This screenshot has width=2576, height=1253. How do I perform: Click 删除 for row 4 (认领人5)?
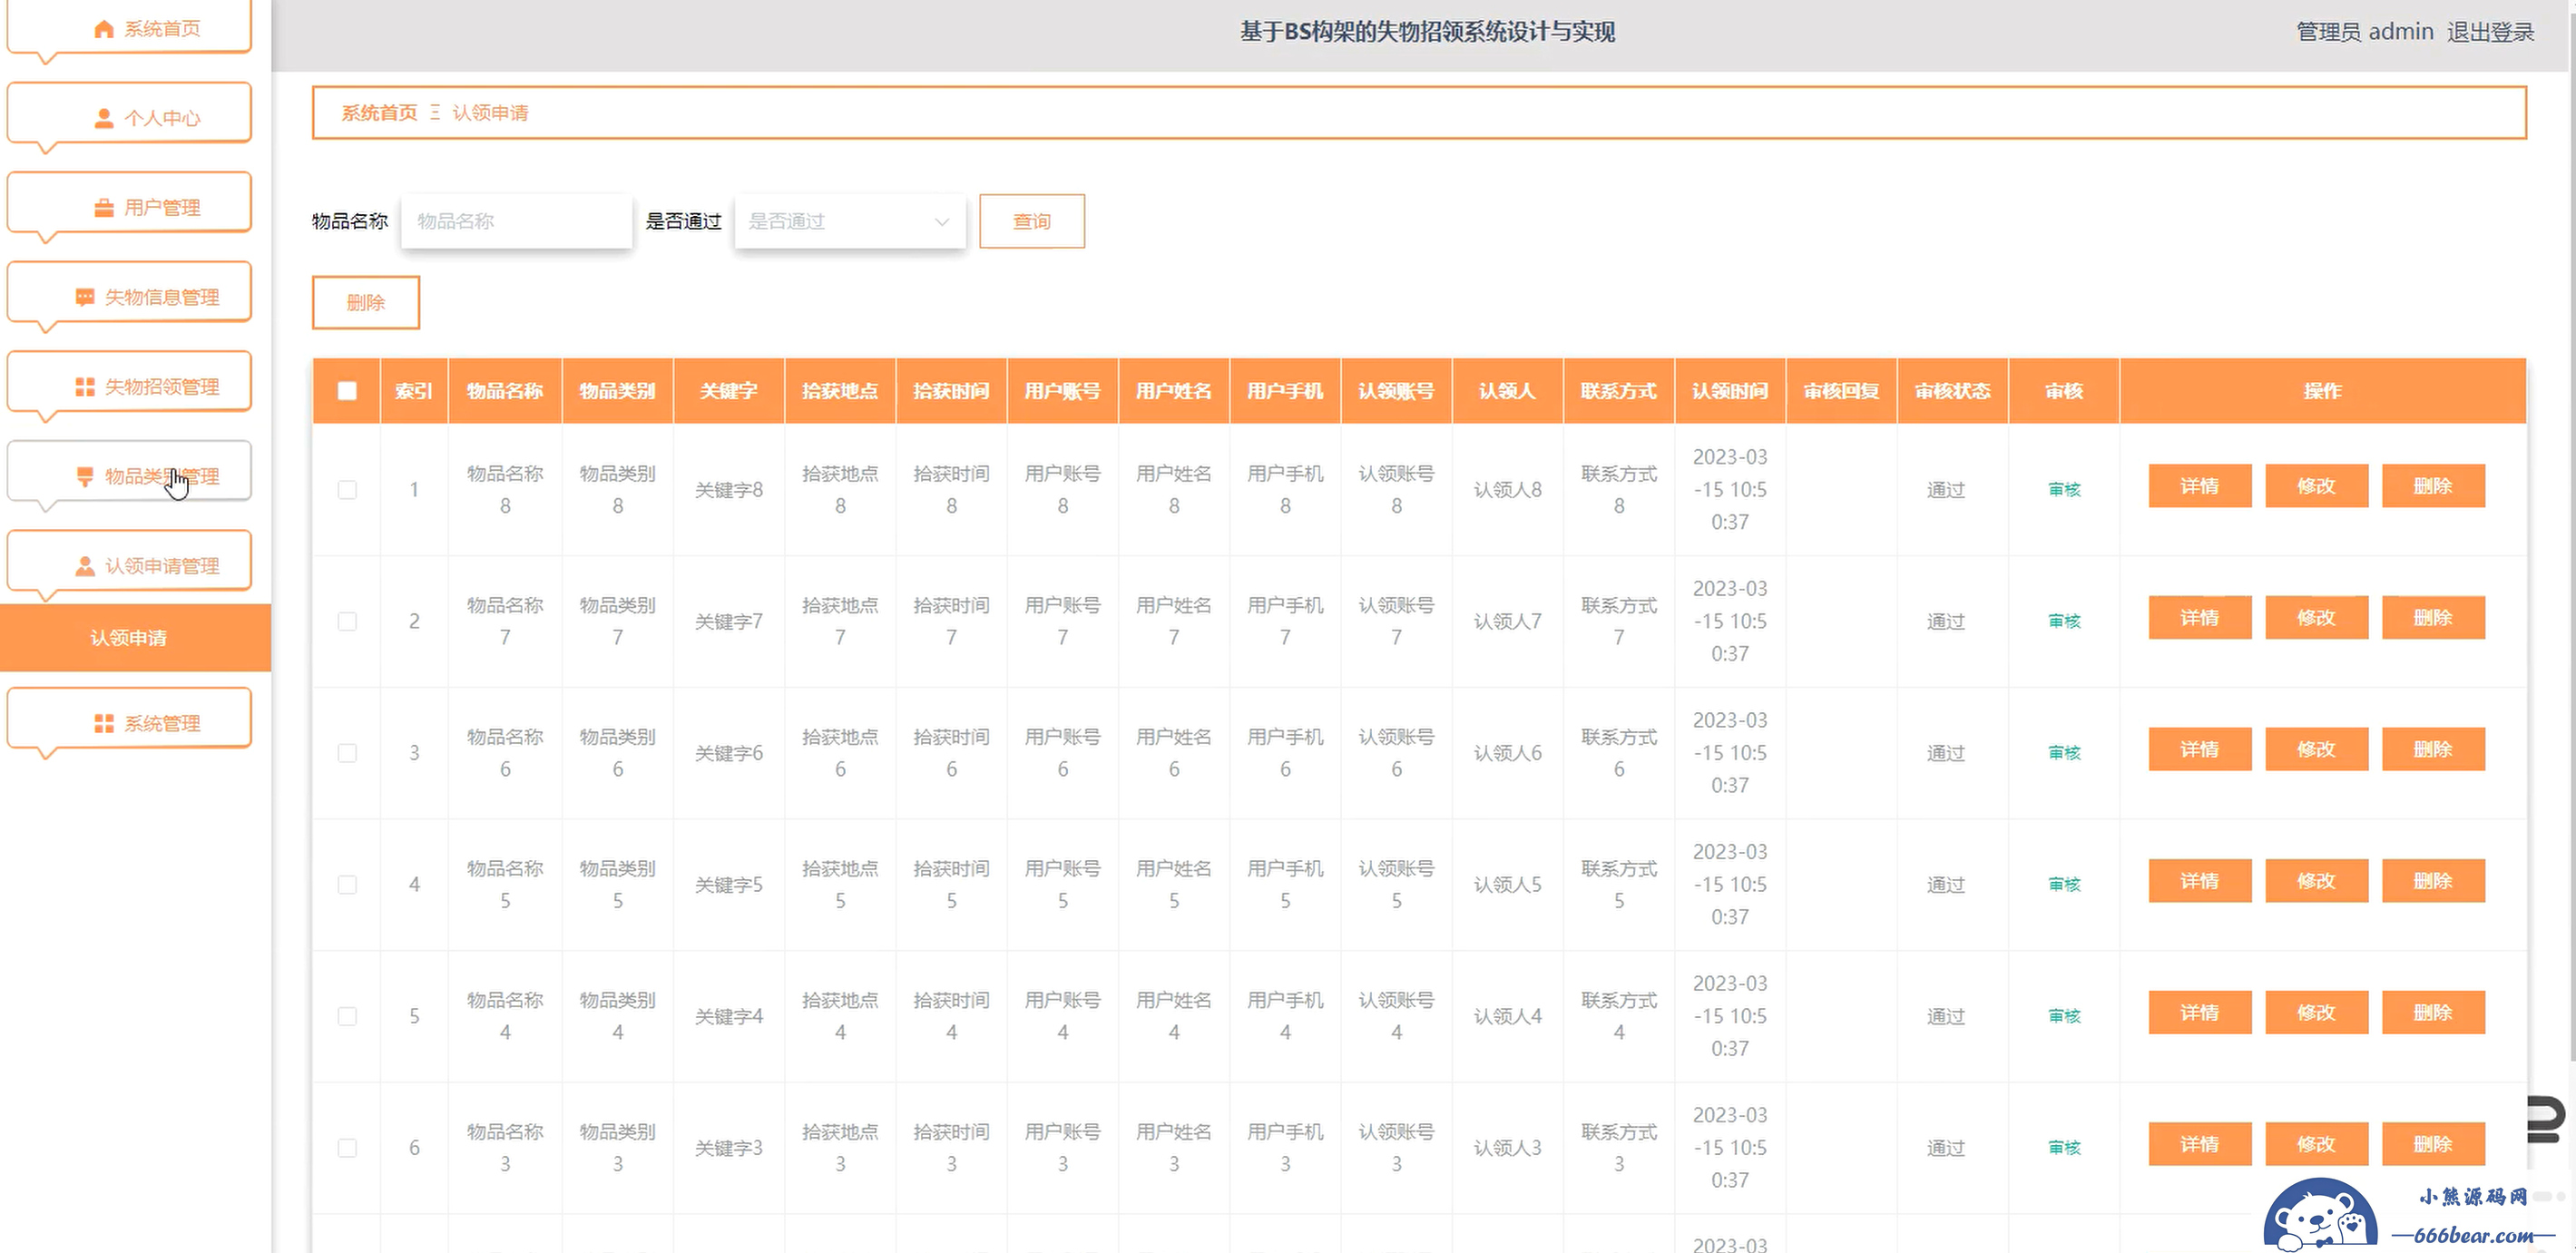tap(2433, 881)
